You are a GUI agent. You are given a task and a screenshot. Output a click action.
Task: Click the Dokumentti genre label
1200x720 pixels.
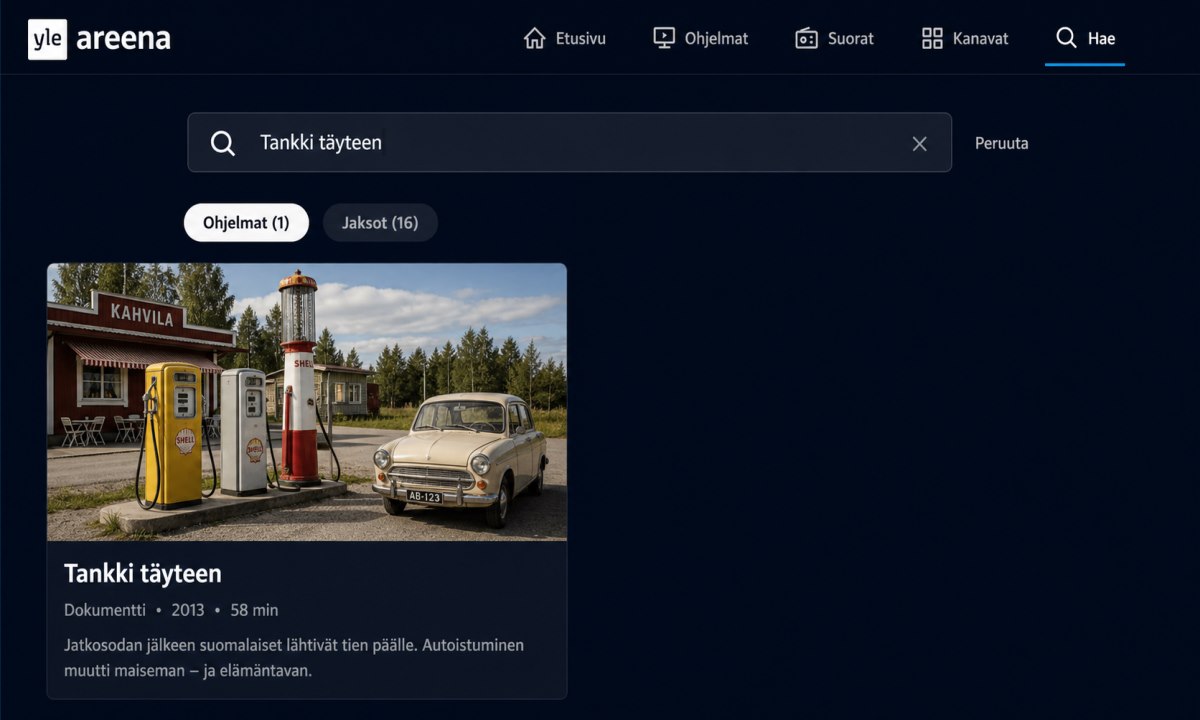pos(105,610)
